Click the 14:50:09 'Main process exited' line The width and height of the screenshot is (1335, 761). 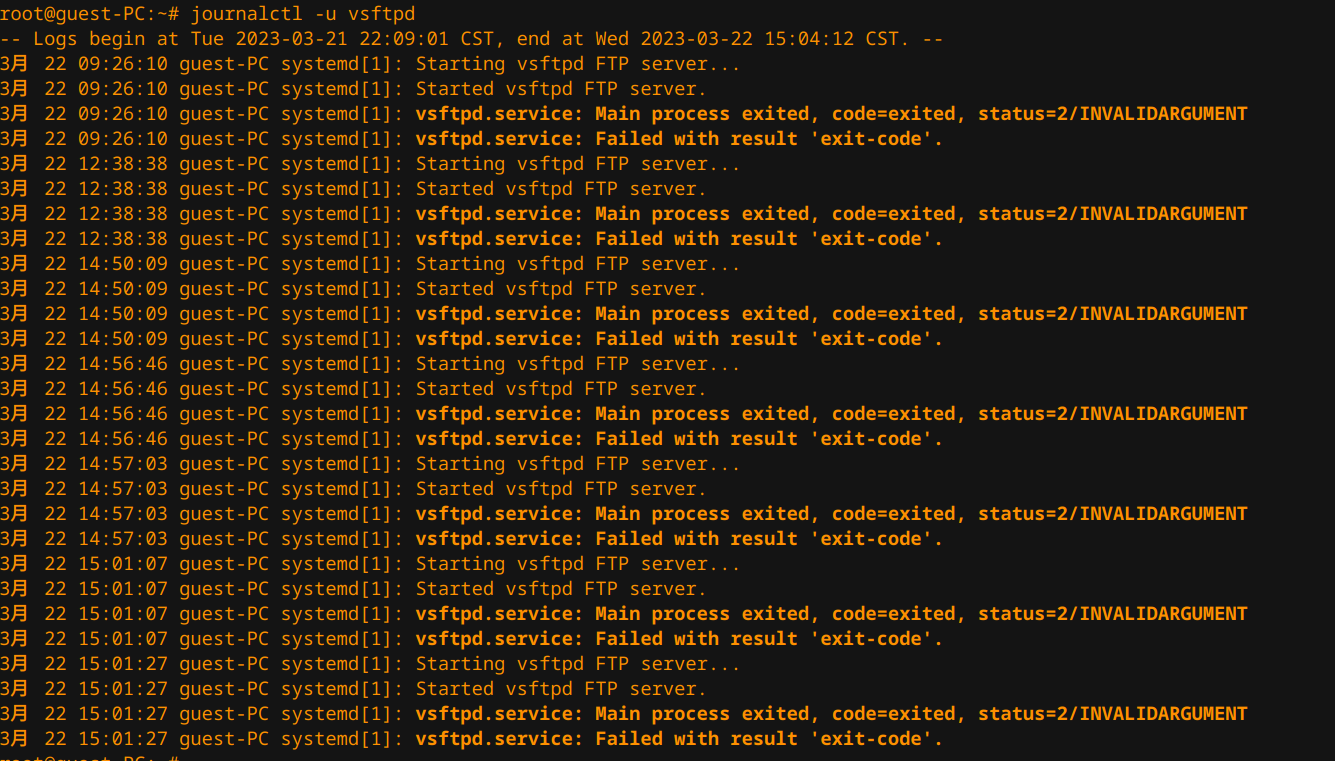624,314
